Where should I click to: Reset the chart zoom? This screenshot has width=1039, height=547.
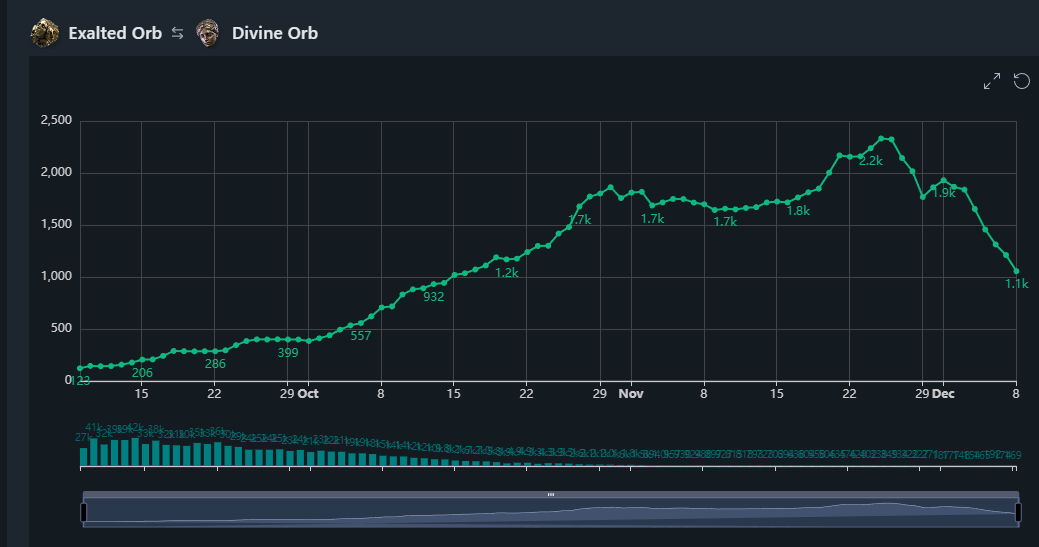click(x=1022, y=81)
